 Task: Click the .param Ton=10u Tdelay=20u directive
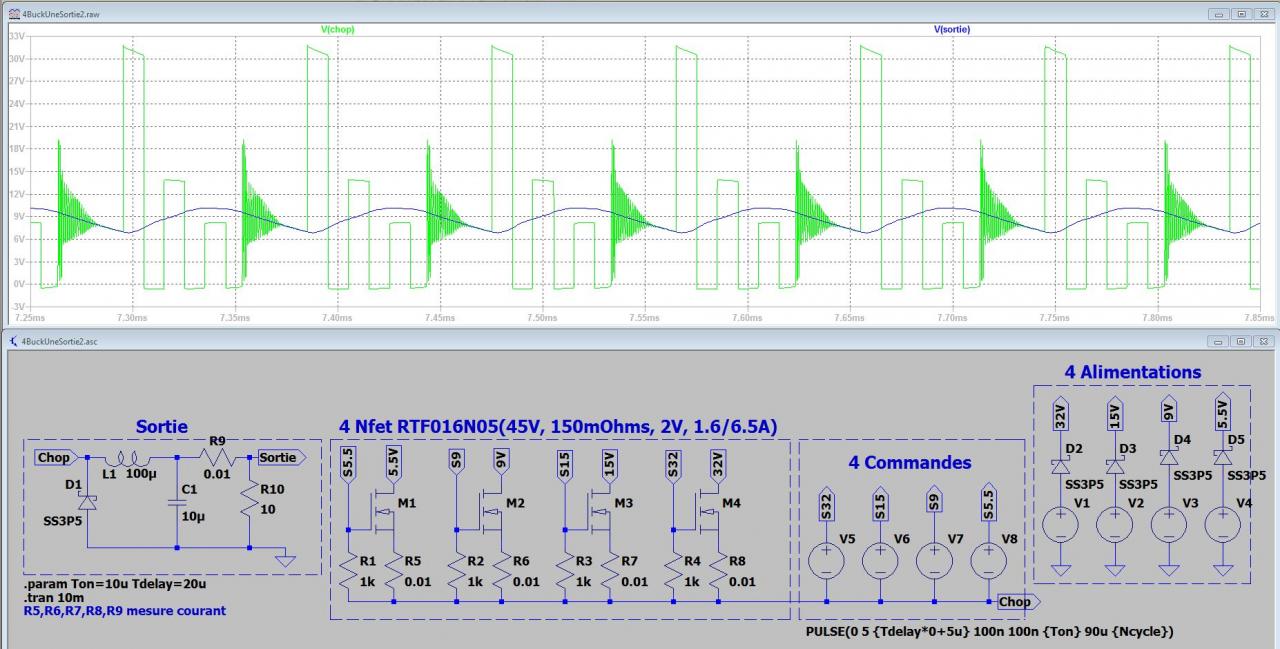pos(114,585)
